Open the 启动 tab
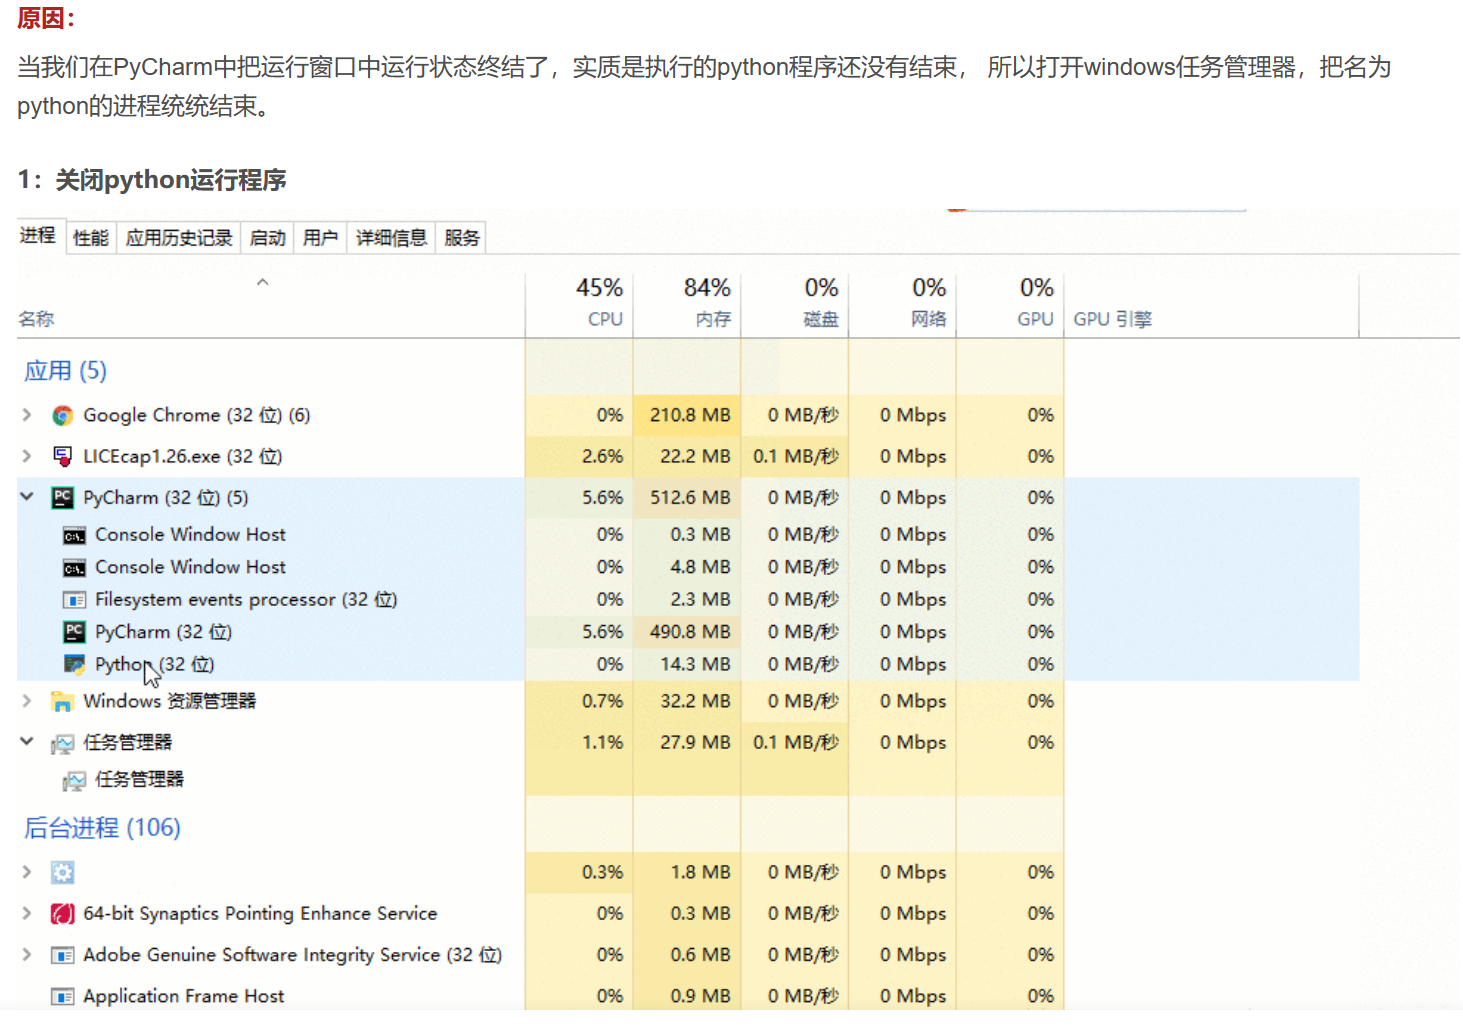This screenshot has width=1463, height=1029. pyautogui.click(x=267, y=237)
